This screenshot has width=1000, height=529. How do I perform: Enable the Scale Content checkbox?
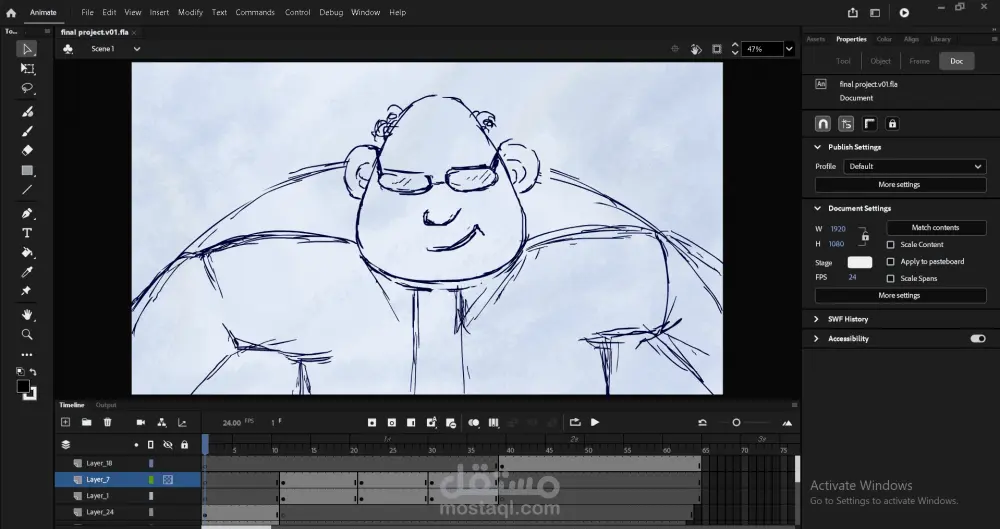pyautogui.click(x=890, y=244)
